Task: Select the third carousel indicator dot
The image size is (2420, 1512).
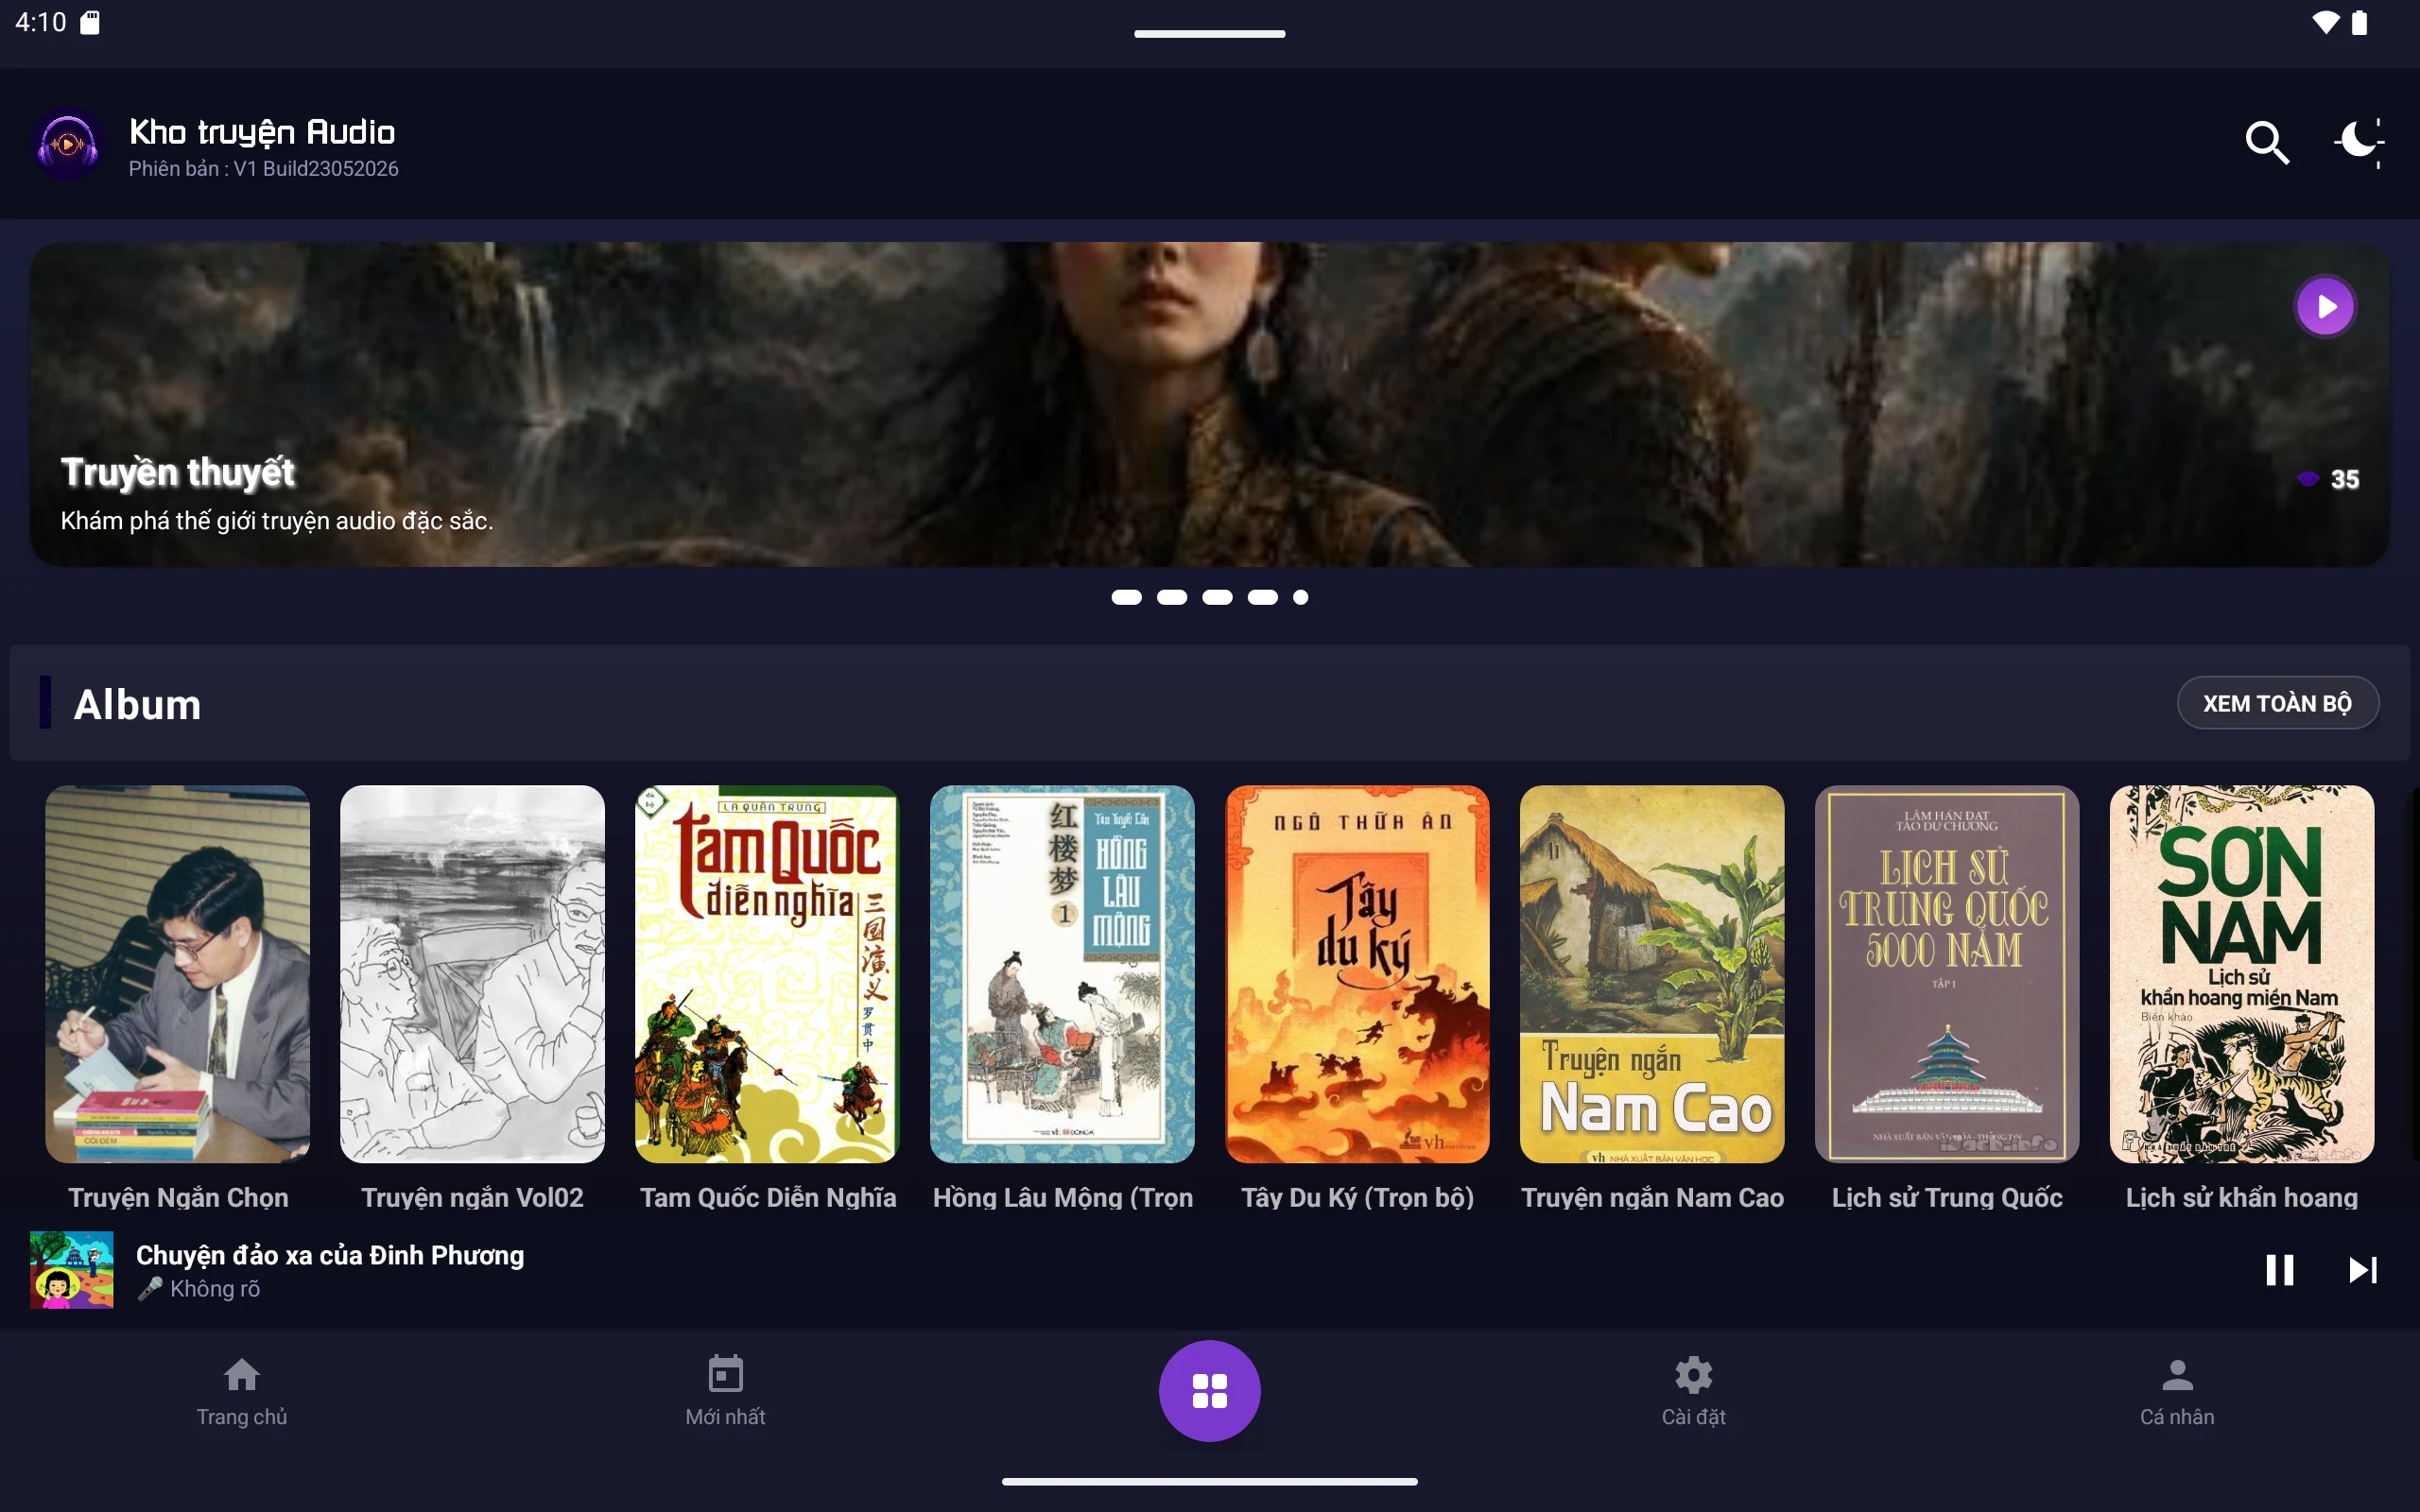Action: click(x=1217, y=597)
